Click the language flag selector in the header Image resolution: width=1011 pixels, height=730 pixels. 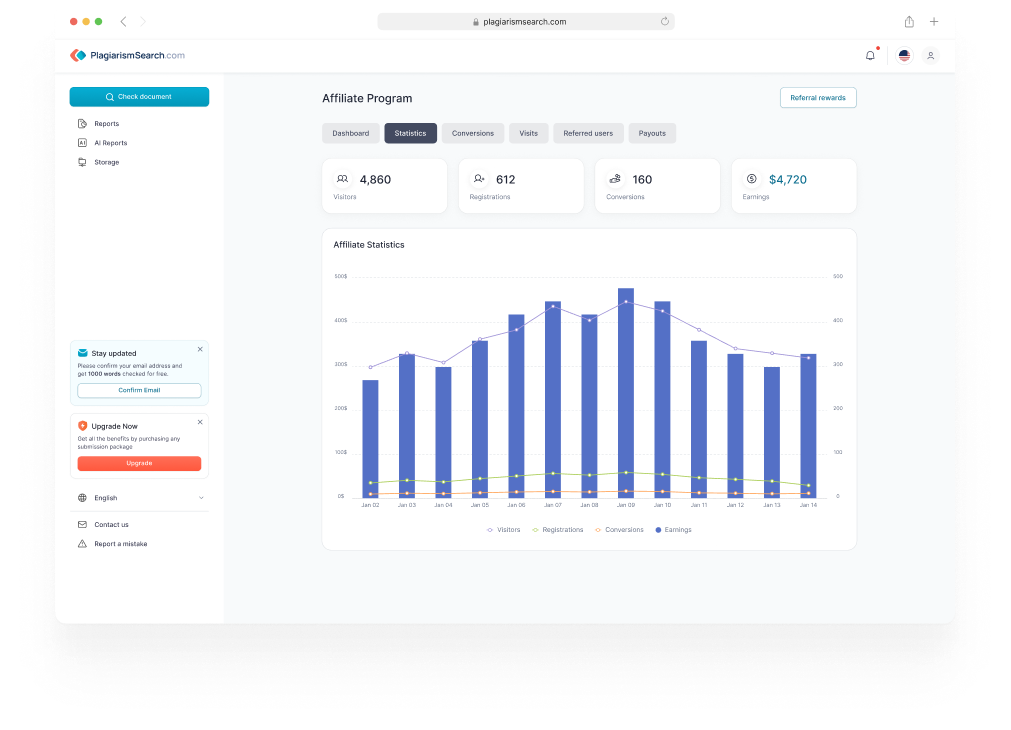point(903,56)
